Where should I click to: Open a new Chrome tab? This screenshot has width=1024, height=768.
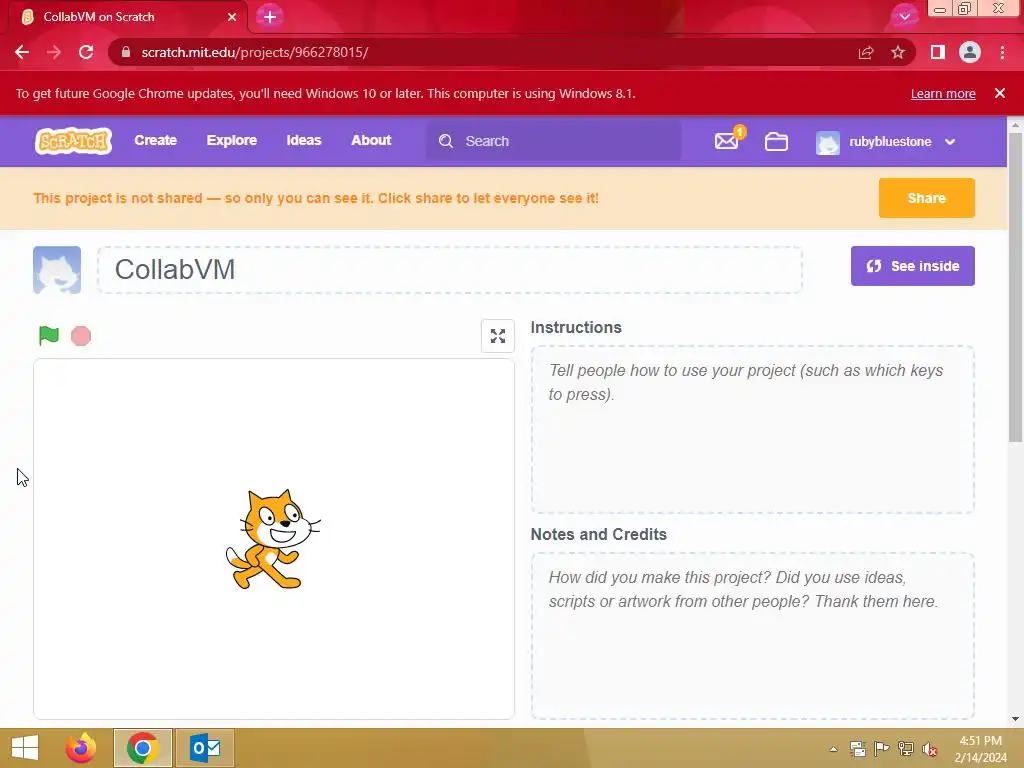coord(270,17)
